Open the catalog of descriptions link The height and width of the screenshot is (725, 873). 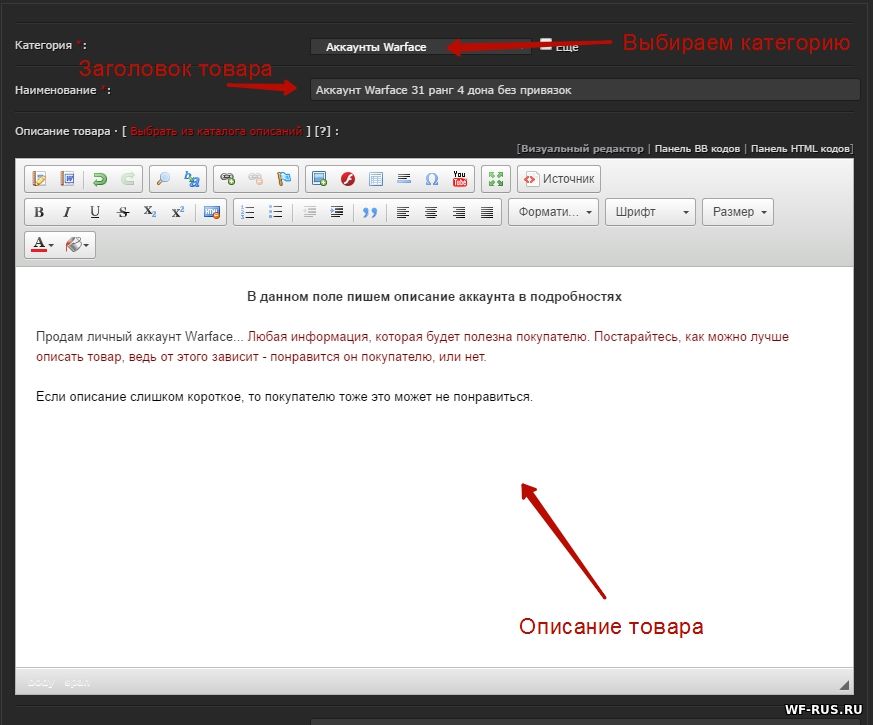pos(216,131)
